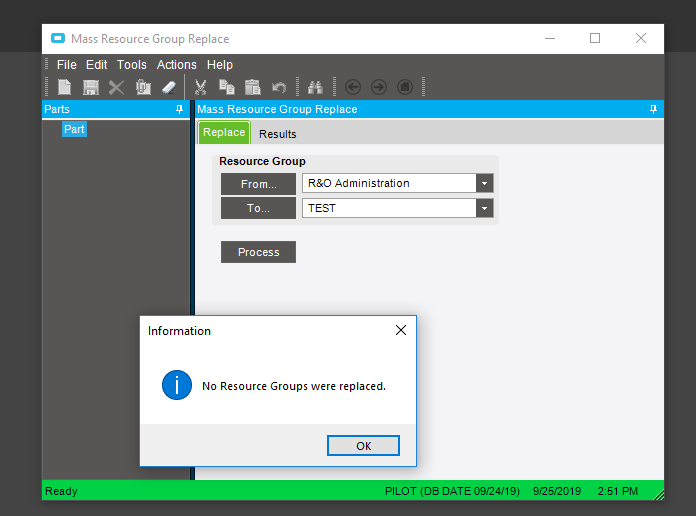Screen dimensions: 696x516
Task: Expand the To resource group dropdown arrow
Action: click(484, 208)
